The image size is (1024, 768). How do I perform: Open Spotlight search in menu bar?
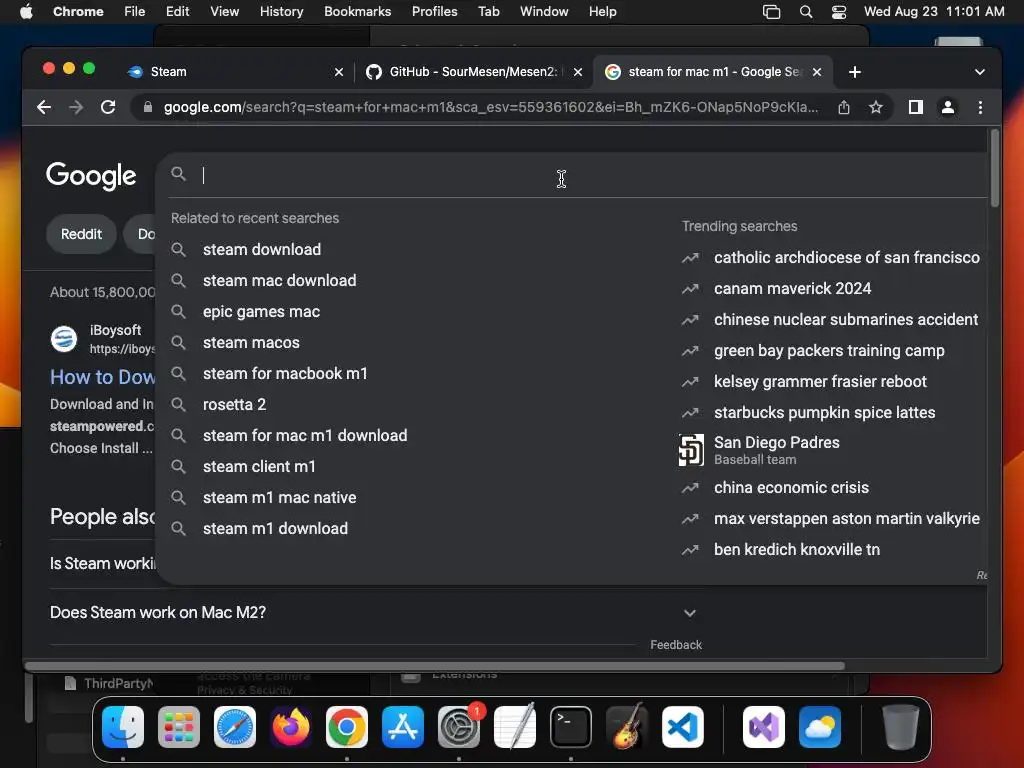(806, 11)
